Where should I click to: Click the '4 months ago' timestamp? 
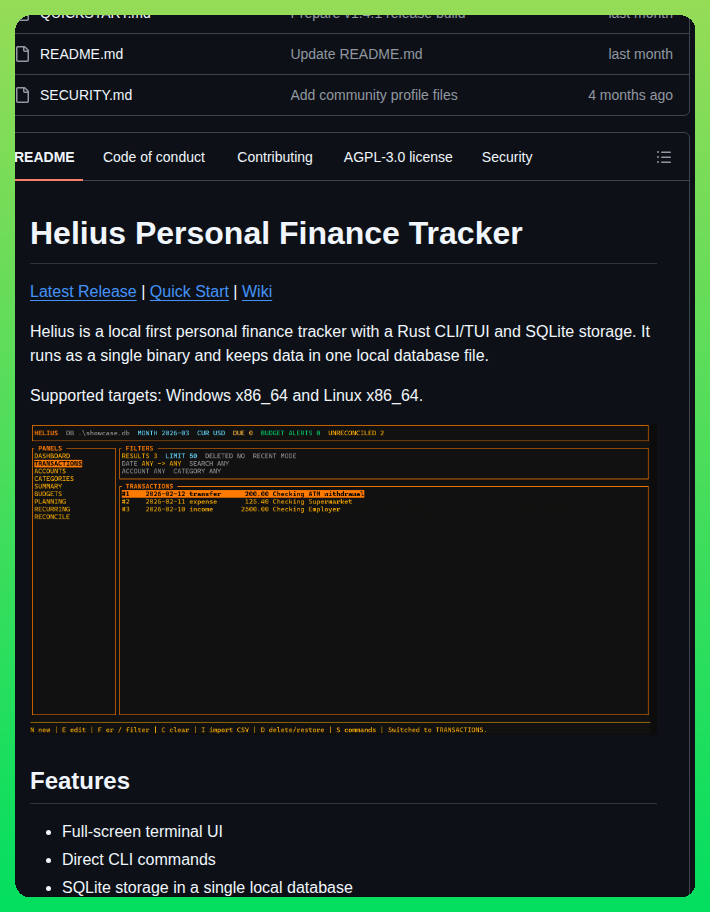[630, 95]
